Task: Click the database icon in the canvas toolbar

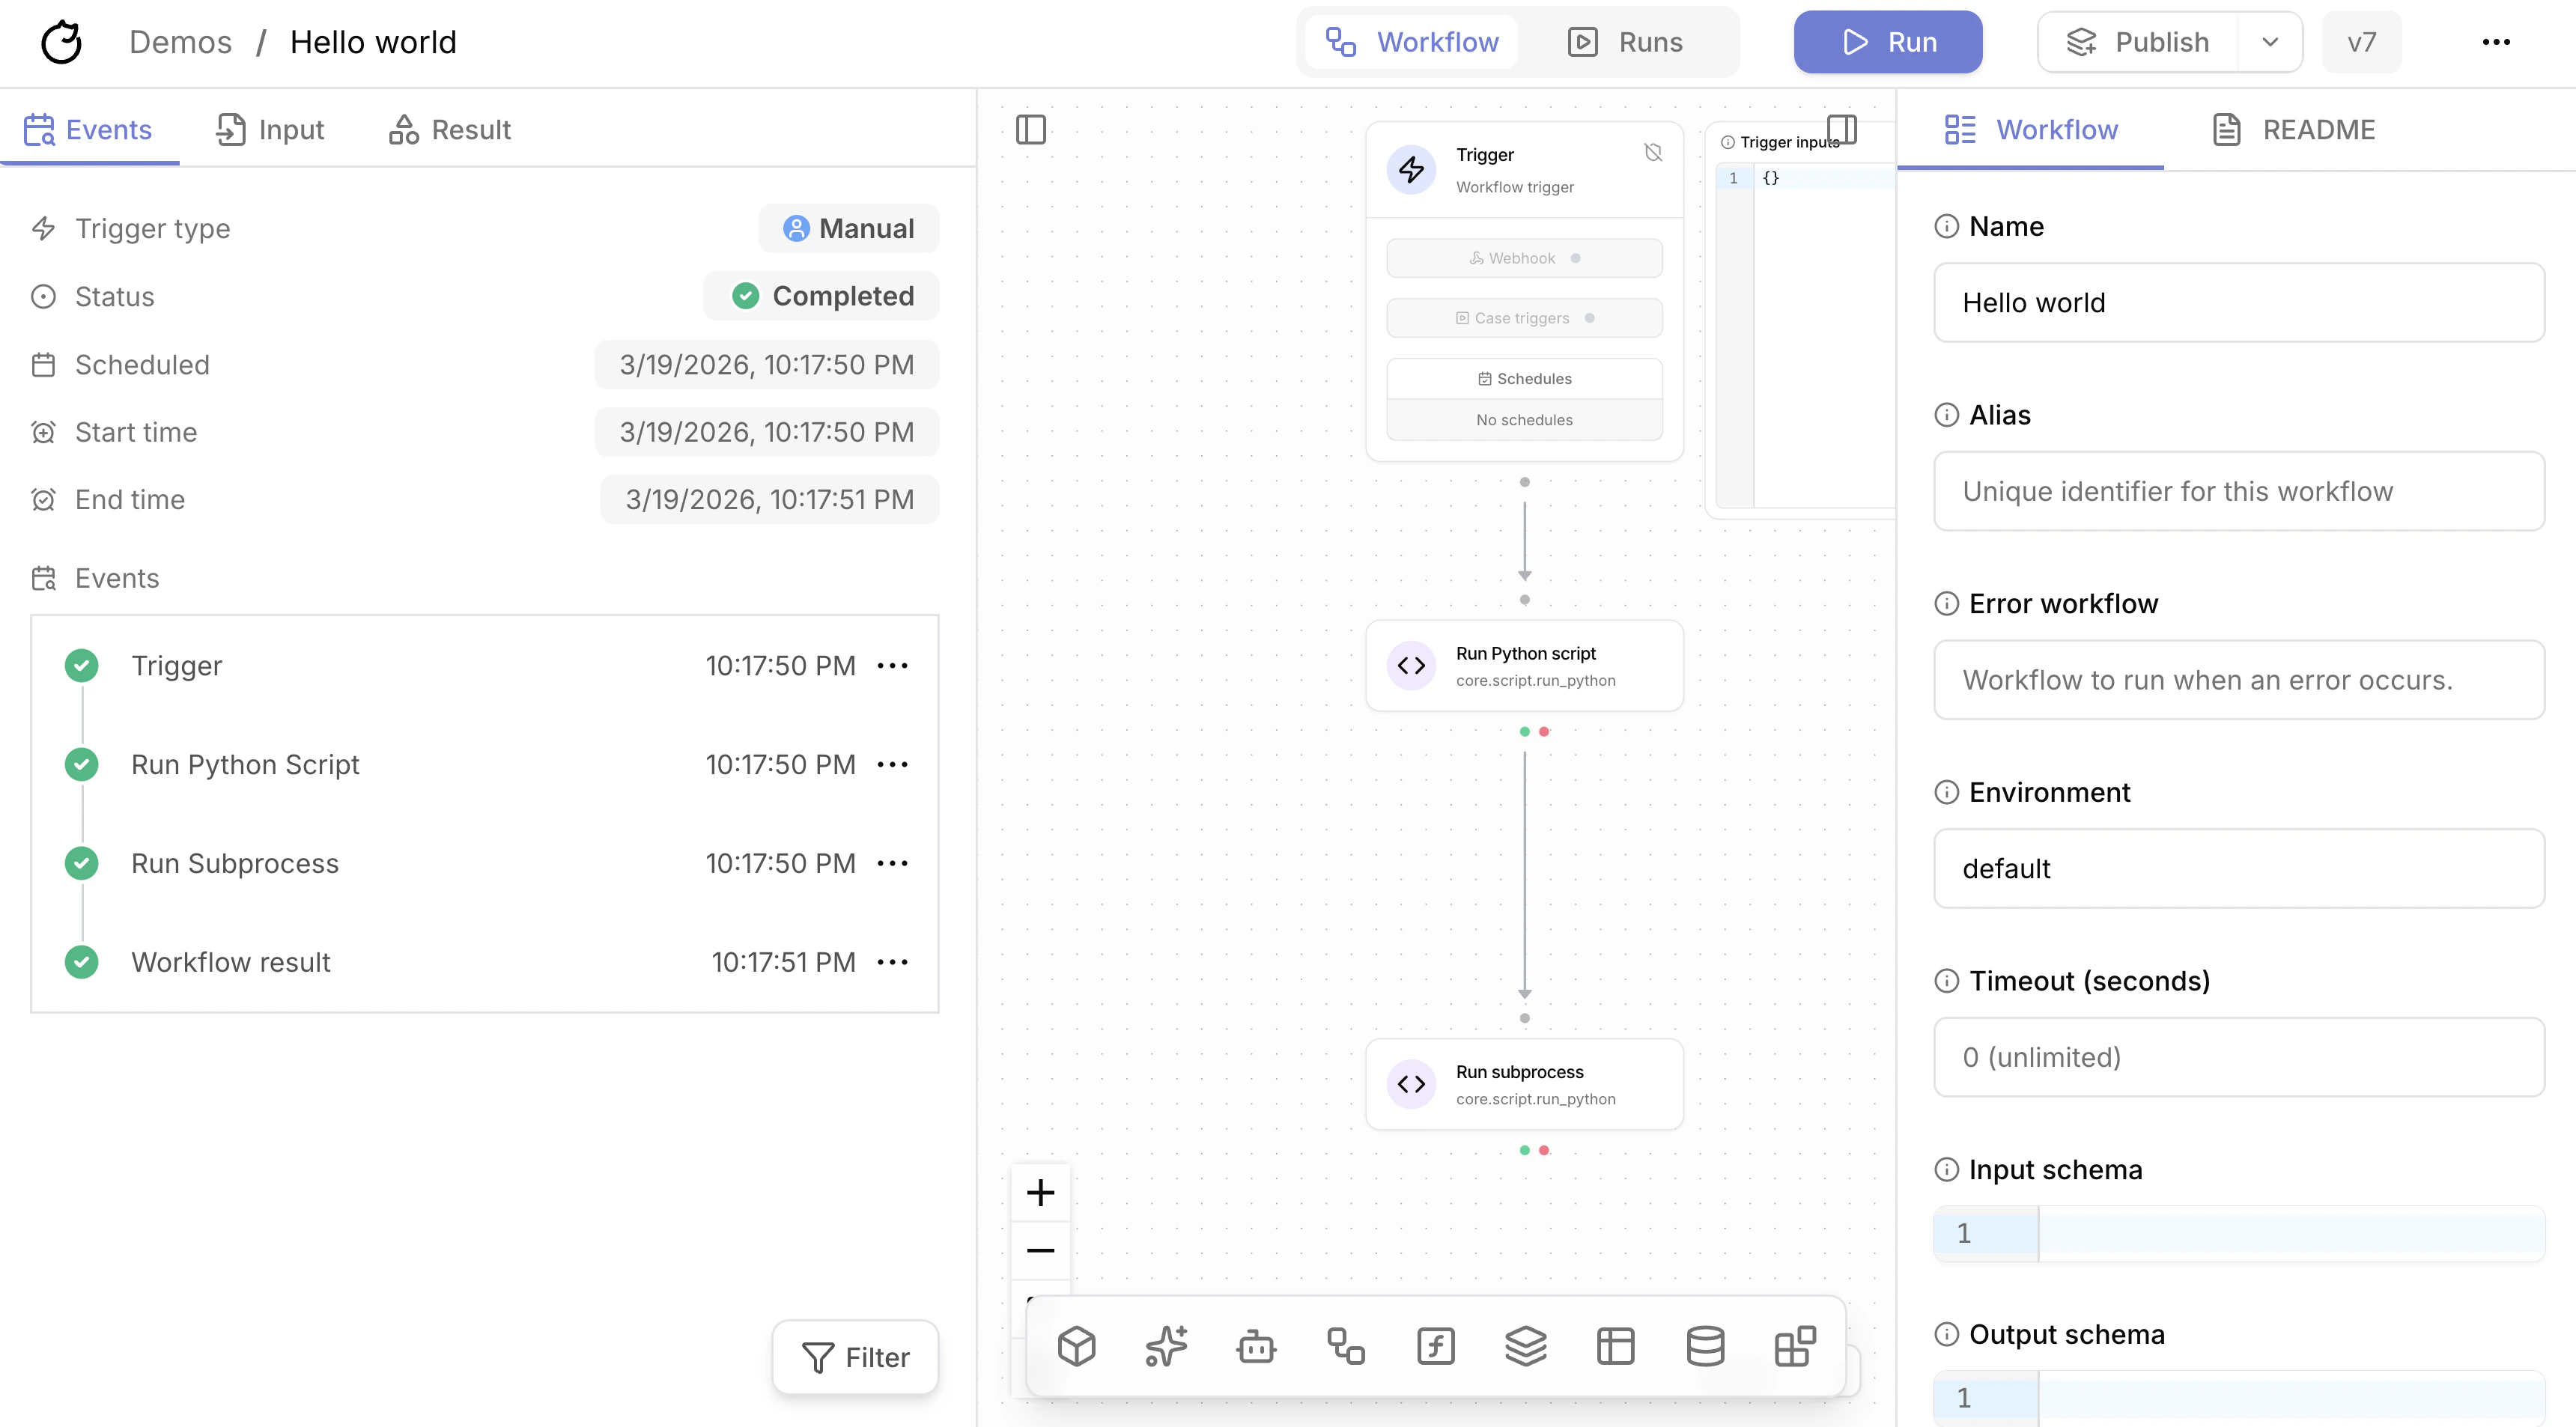Action: [1706, 1346]
